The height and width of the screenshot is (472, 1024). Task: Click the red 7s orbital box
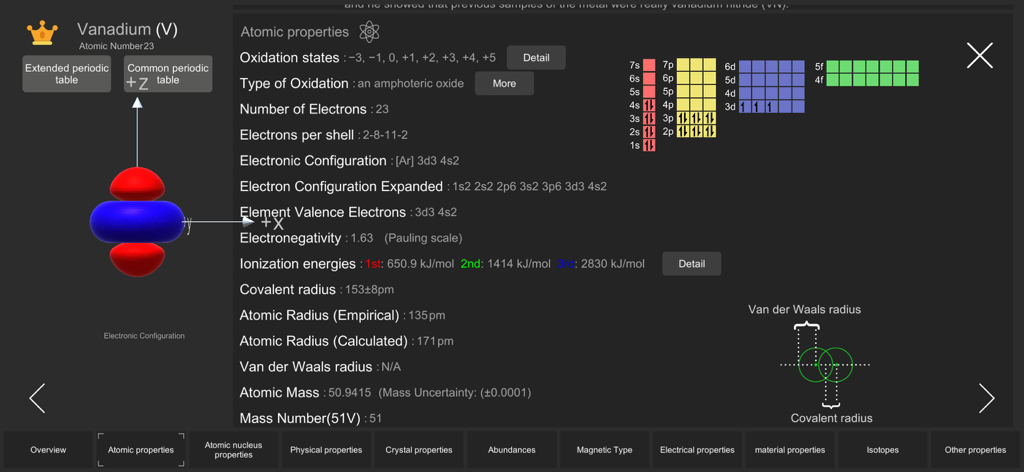649,65
